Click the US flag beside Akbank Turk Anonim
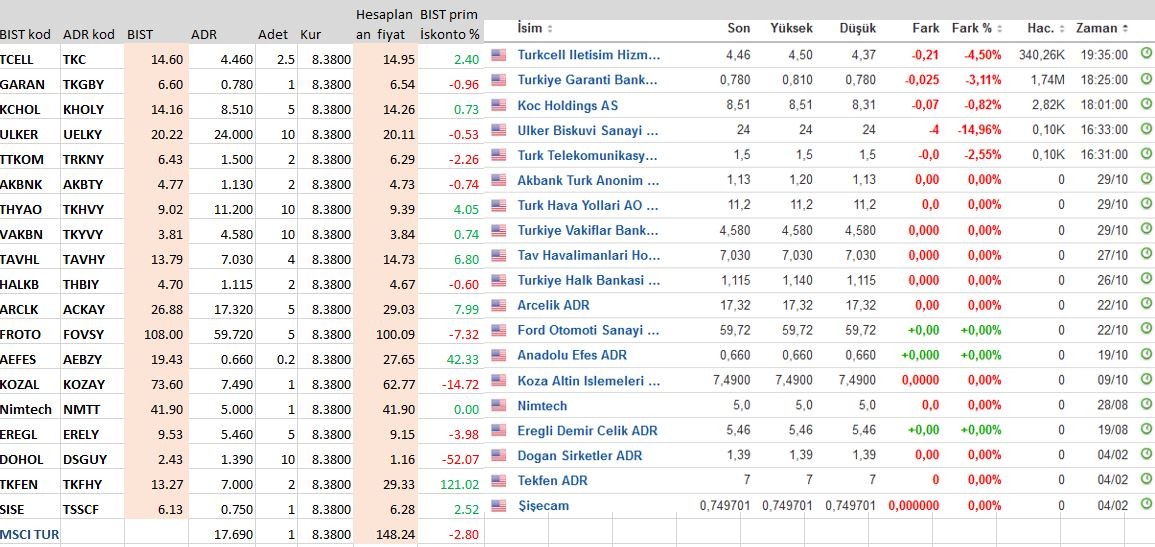The image size is (1155, 547). click(499, 180)
